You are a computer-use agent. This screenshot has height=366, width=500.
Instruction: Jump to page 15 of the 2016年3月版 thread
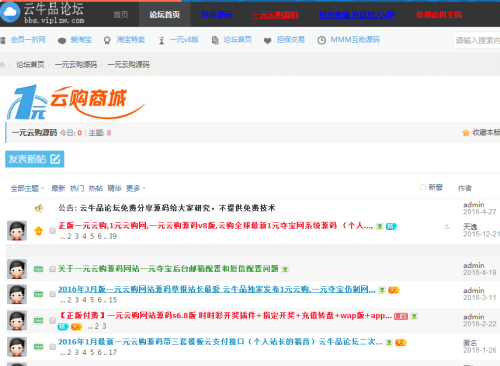point(113,300)
